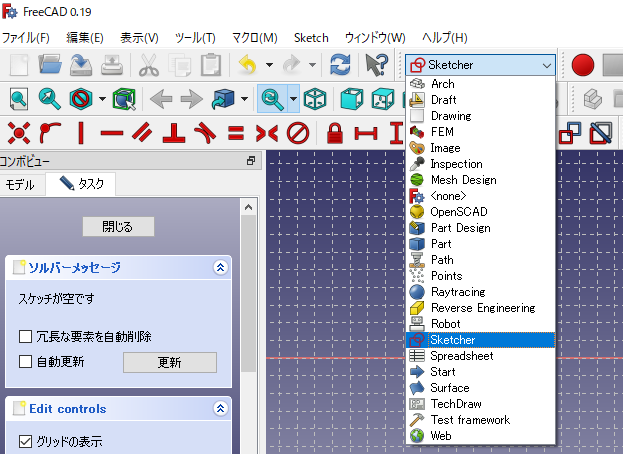The image size is (623, 454).
Task: Click the Print icon
Action: 112,65
